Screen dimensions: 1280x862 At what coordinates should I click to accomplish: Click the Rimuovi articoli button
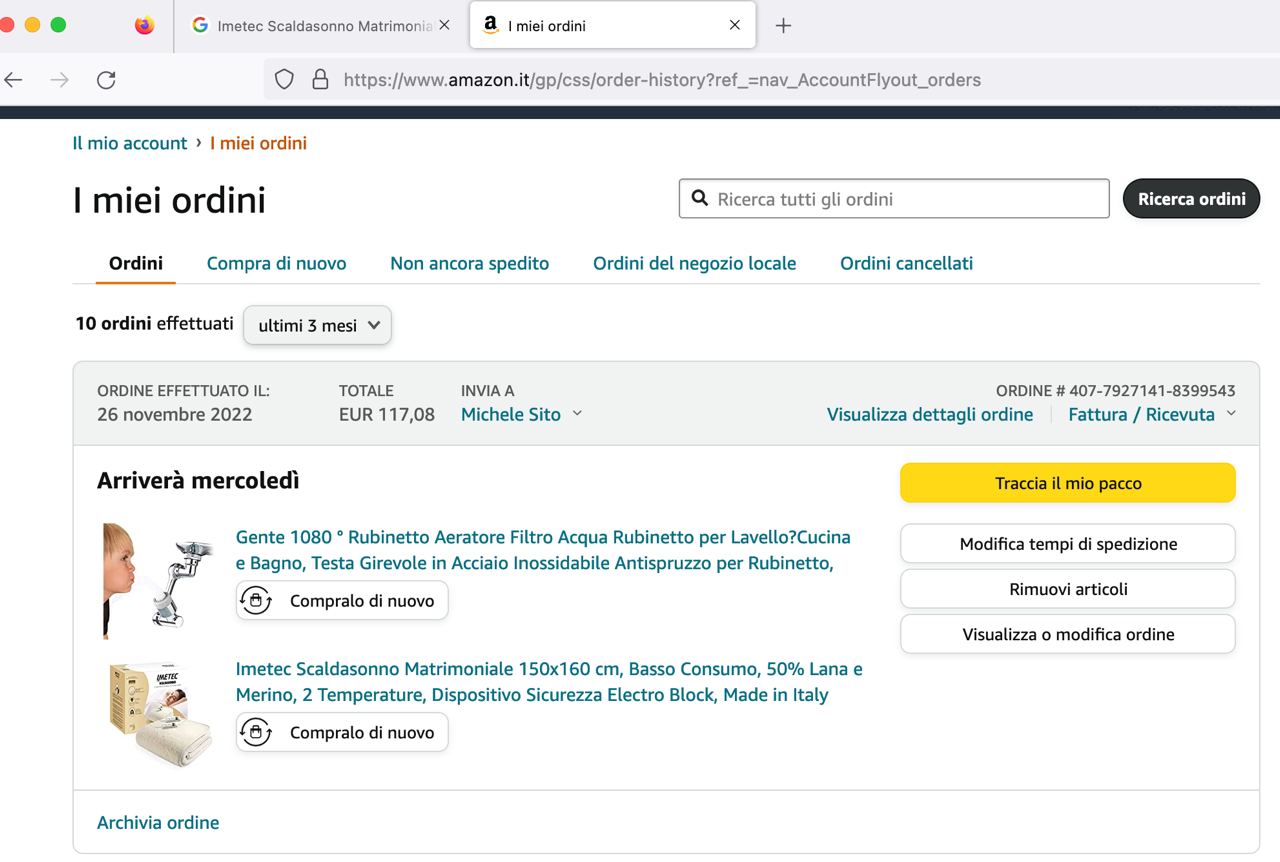click(x=1068, y=589)
